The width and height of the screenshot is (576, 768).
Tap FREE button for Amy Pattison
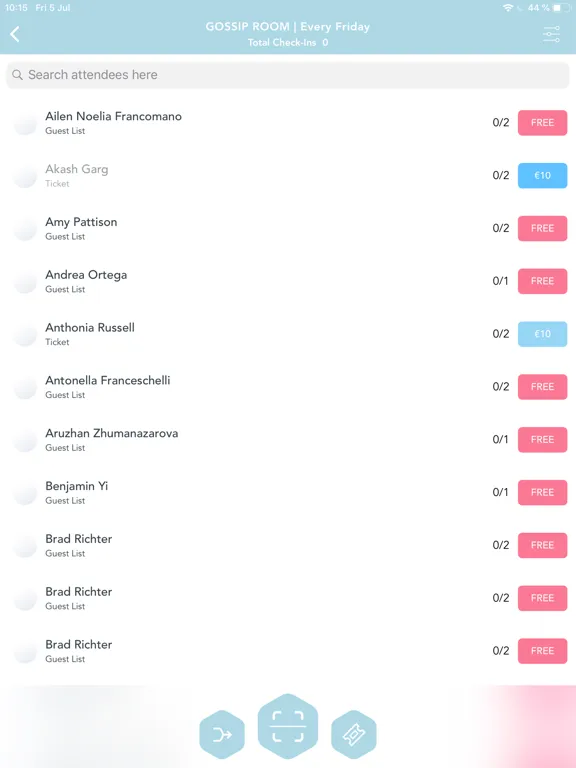(543, 228)
